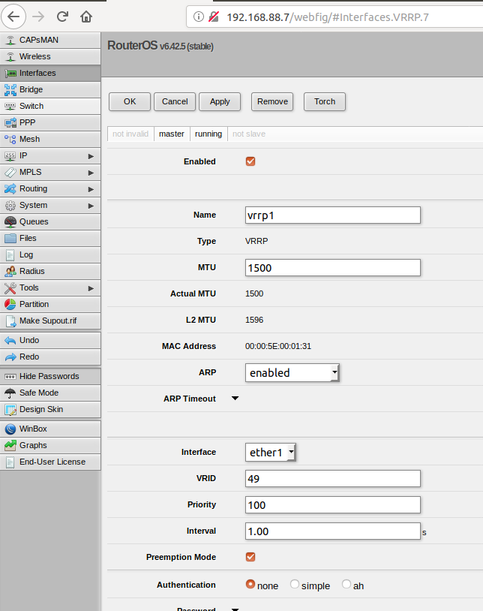Screen dimensions: 483x611
Task: Select the none authentication radio button
Action: click(250, 584)
